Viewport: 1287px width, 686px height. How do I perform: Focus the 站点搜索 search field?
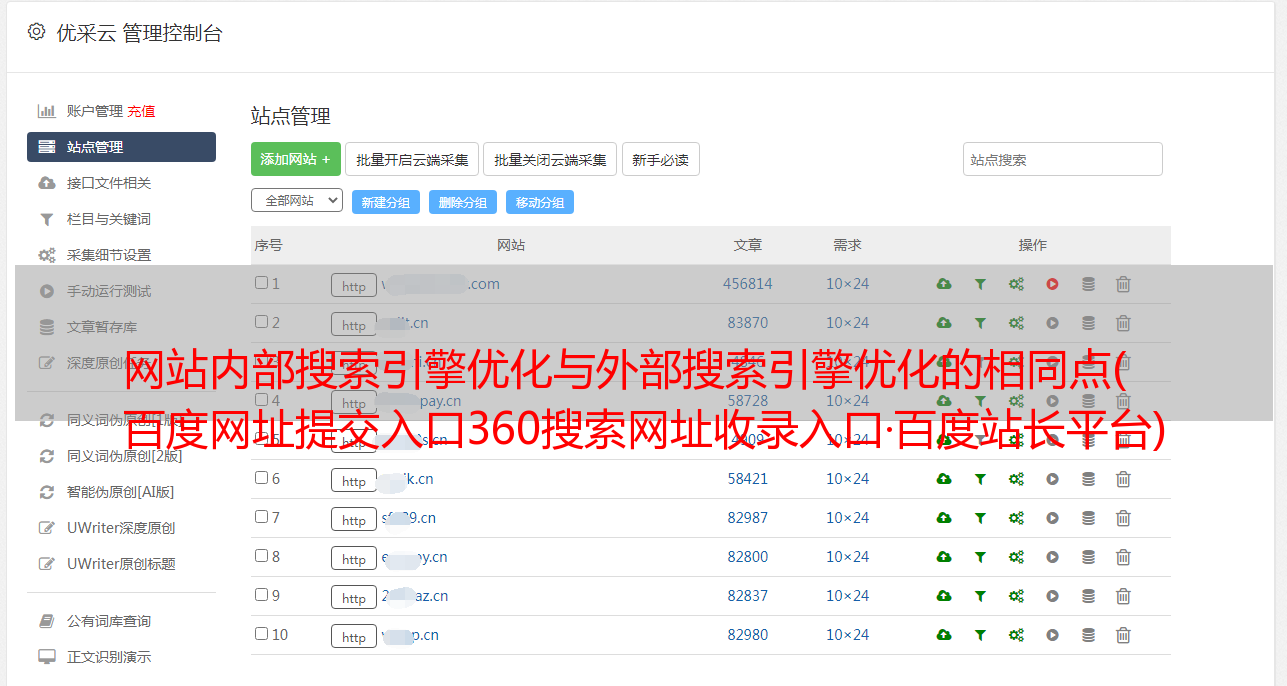pos(1063,159)
